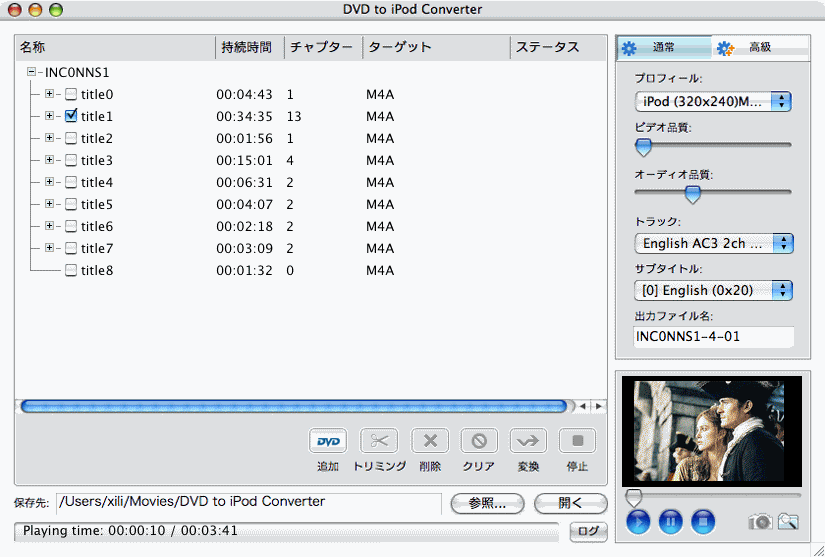Open the ログ log button
825x557 pixels.
coord(588,531)
